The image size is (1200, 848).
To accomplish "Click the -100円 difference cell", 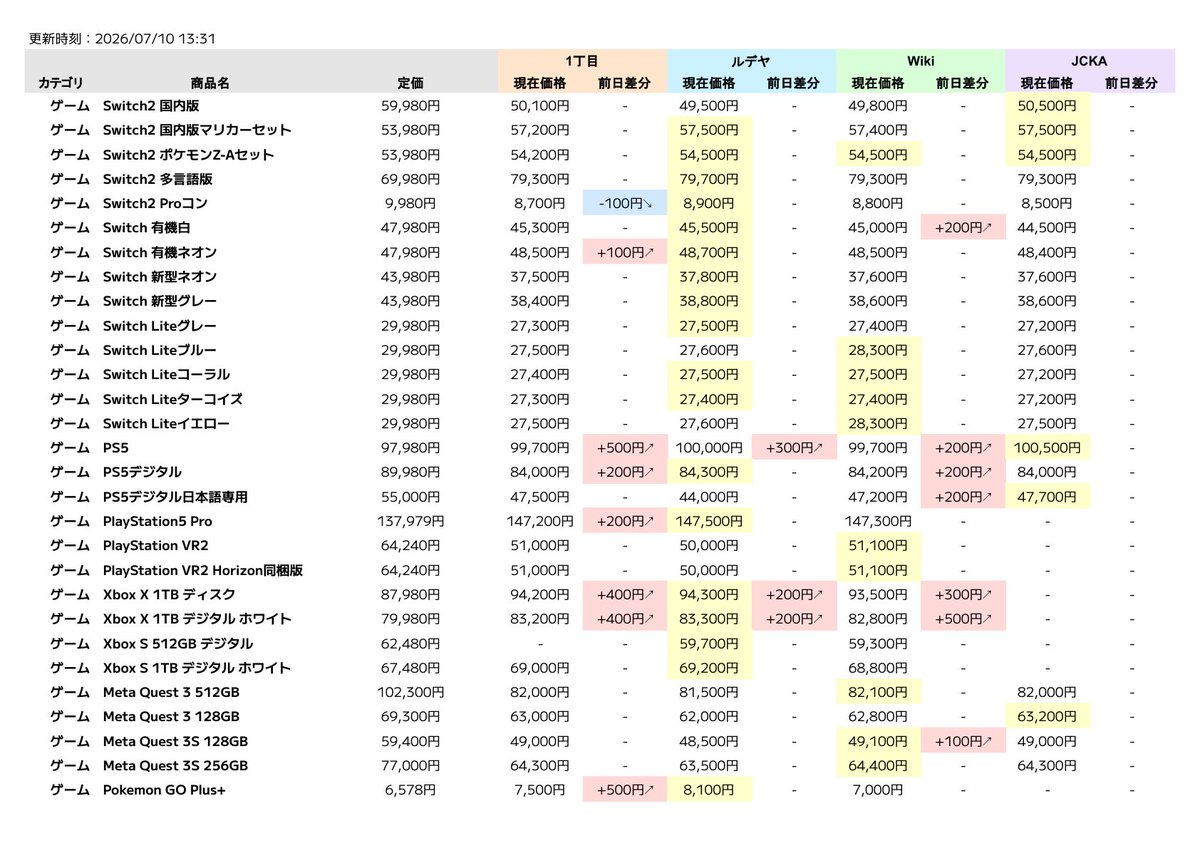I will pos(625,203).
